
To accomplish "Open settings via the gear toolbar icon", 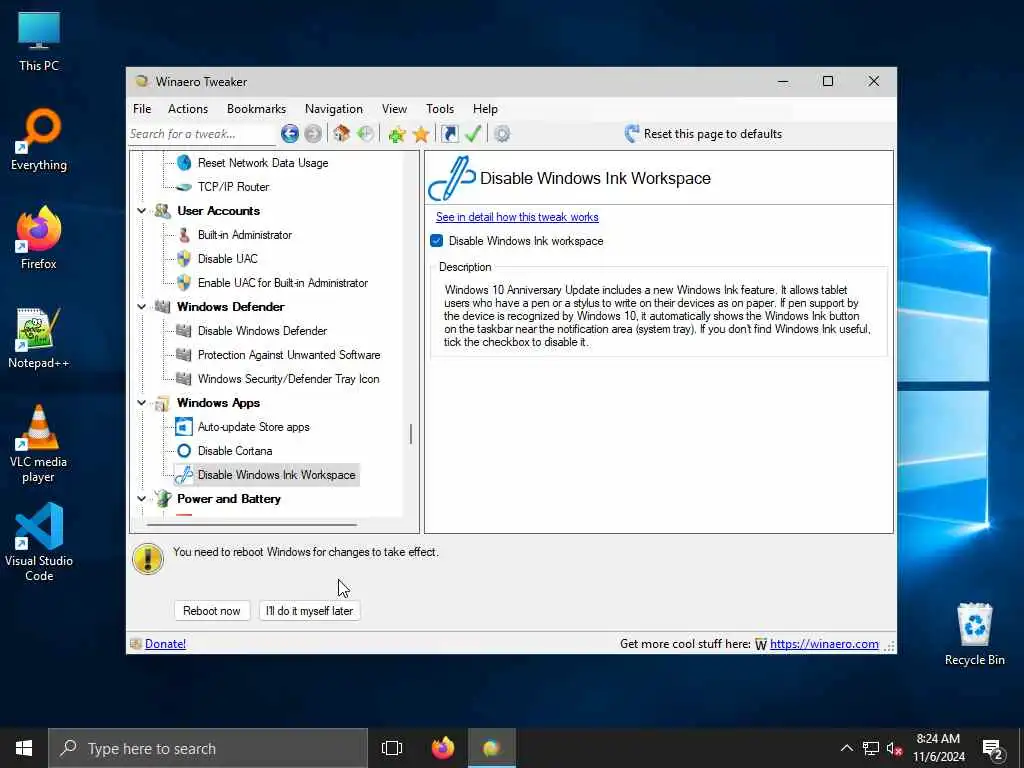I will coord(502,134).
